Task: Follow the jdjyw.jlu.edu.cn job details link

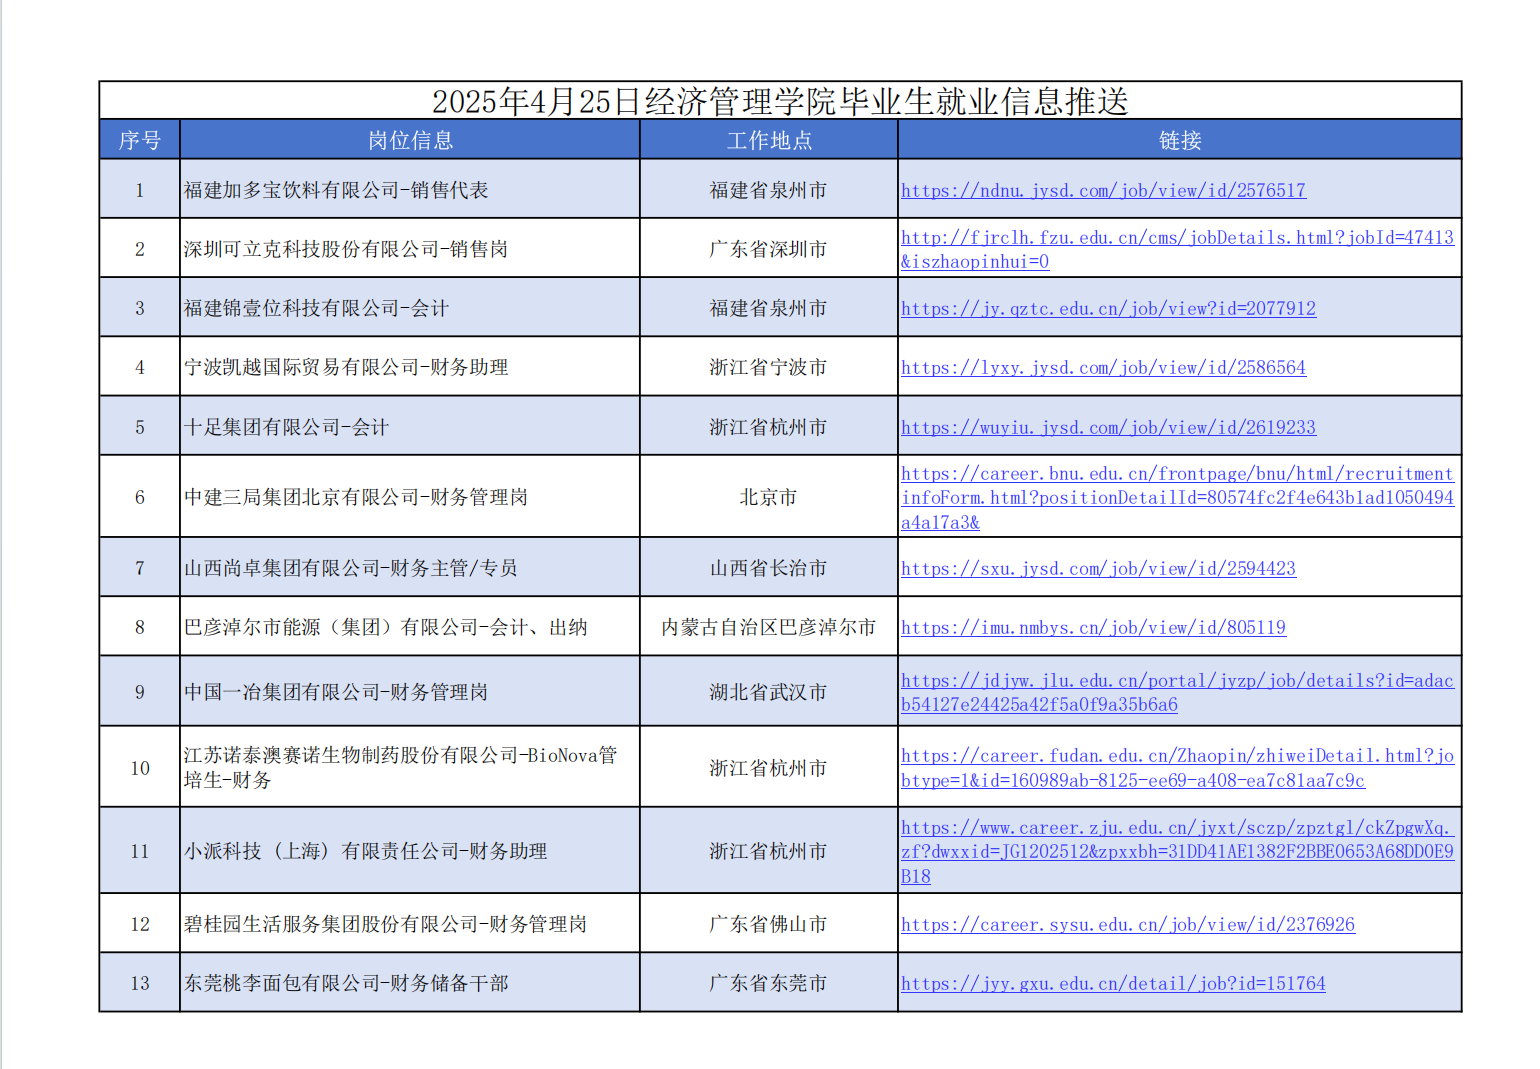Action: 1177,681
